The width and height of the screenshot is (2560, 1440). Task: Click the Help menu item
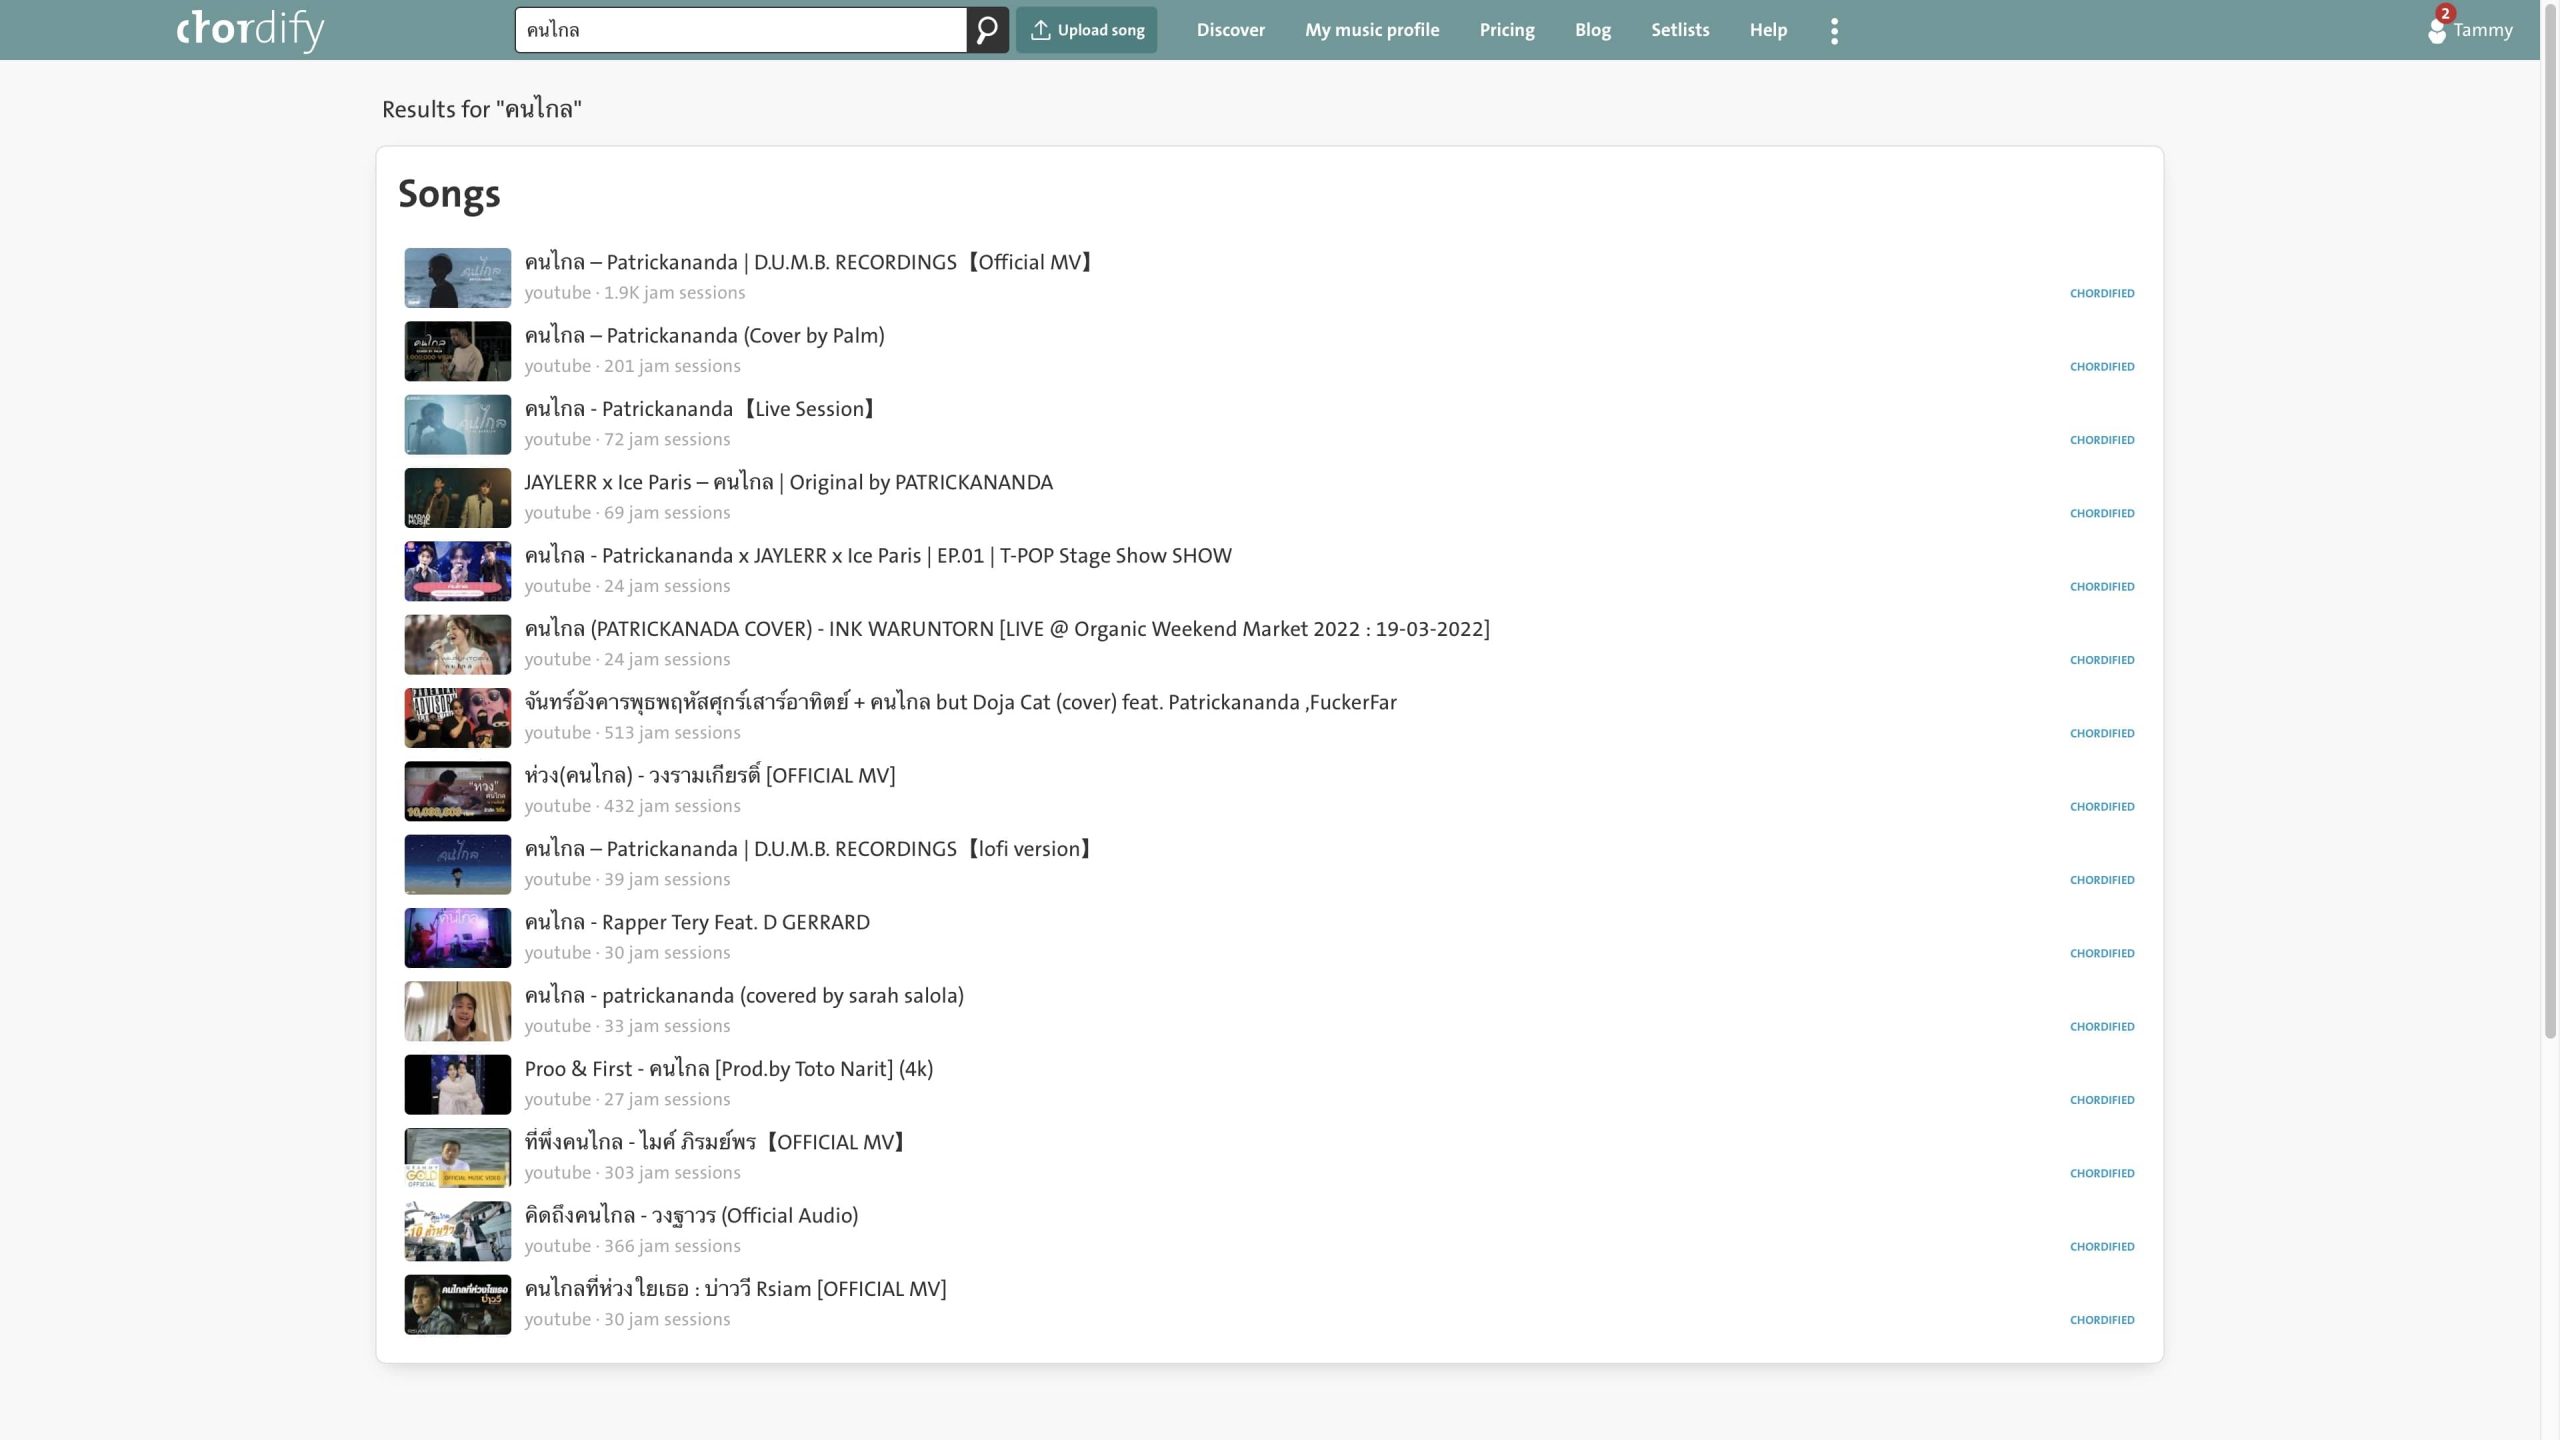pos(1767,30)
